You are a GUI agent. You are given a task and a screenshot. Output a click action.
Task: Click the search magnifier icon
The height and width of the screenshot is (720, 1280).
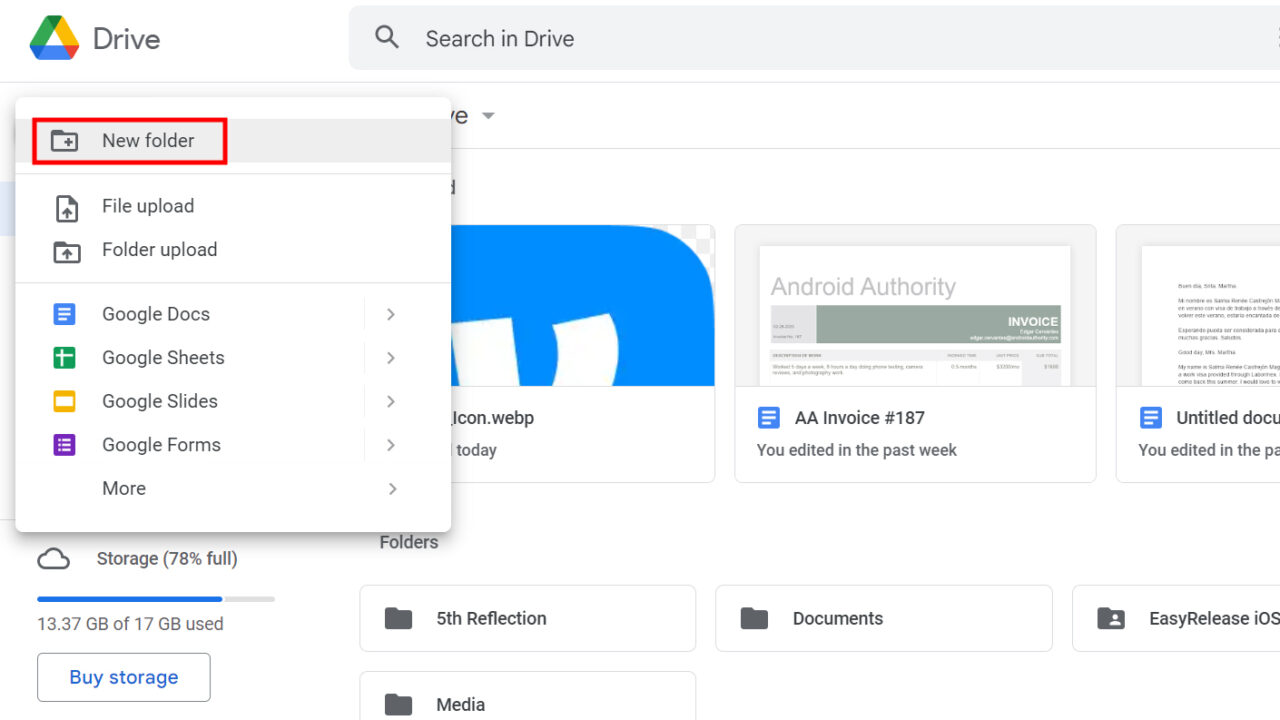coord(387,37)
